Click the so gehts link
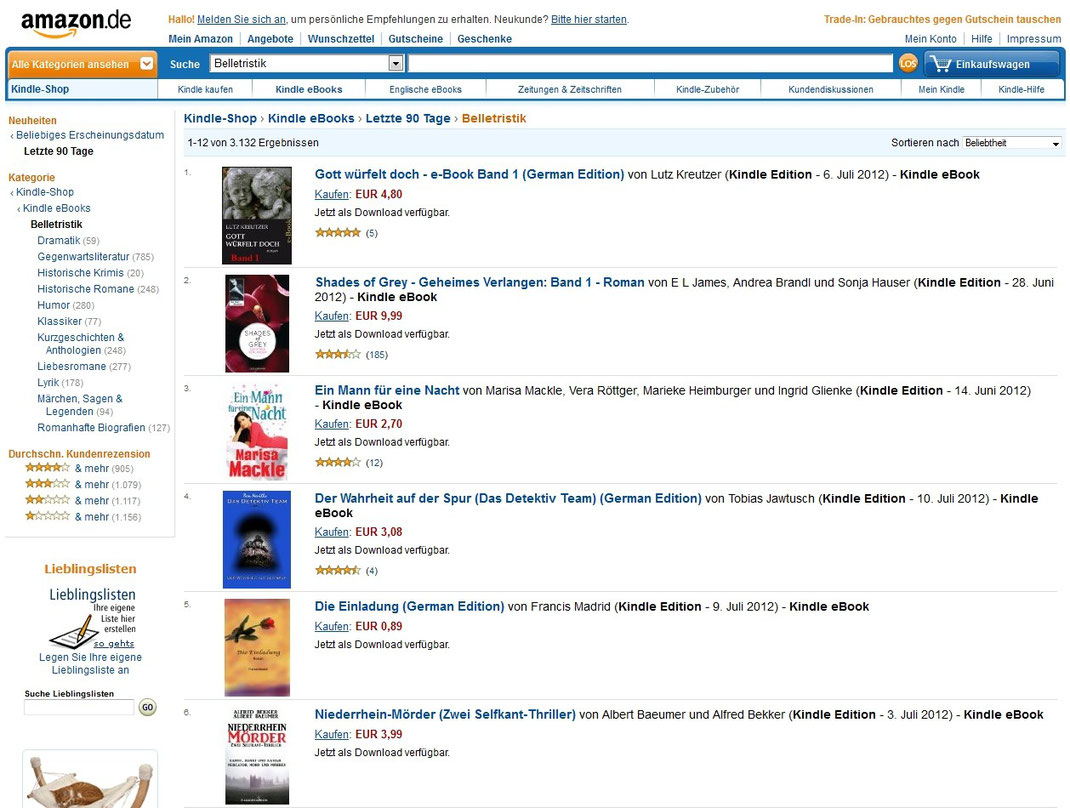The height and width of the screenshot is (808, 1070). pos(114,644)
